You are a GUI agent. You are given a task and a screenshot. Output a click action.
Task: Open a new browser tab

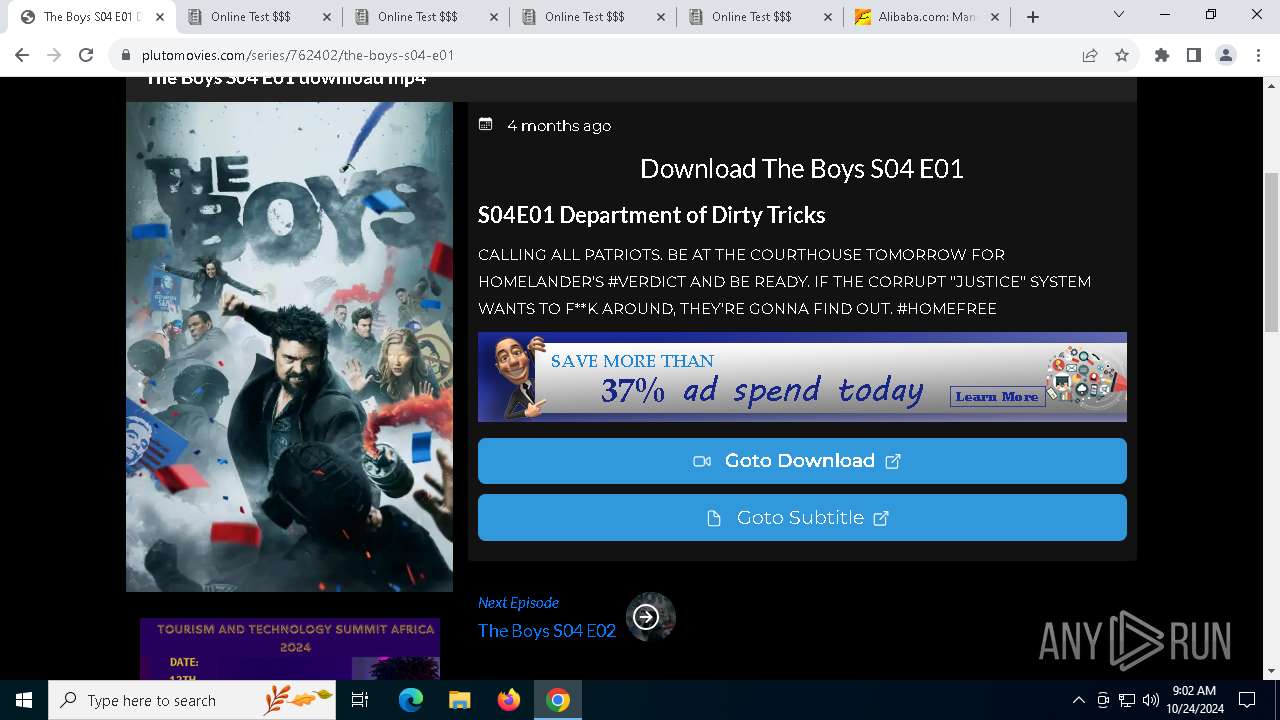(x=1033, y=17)
